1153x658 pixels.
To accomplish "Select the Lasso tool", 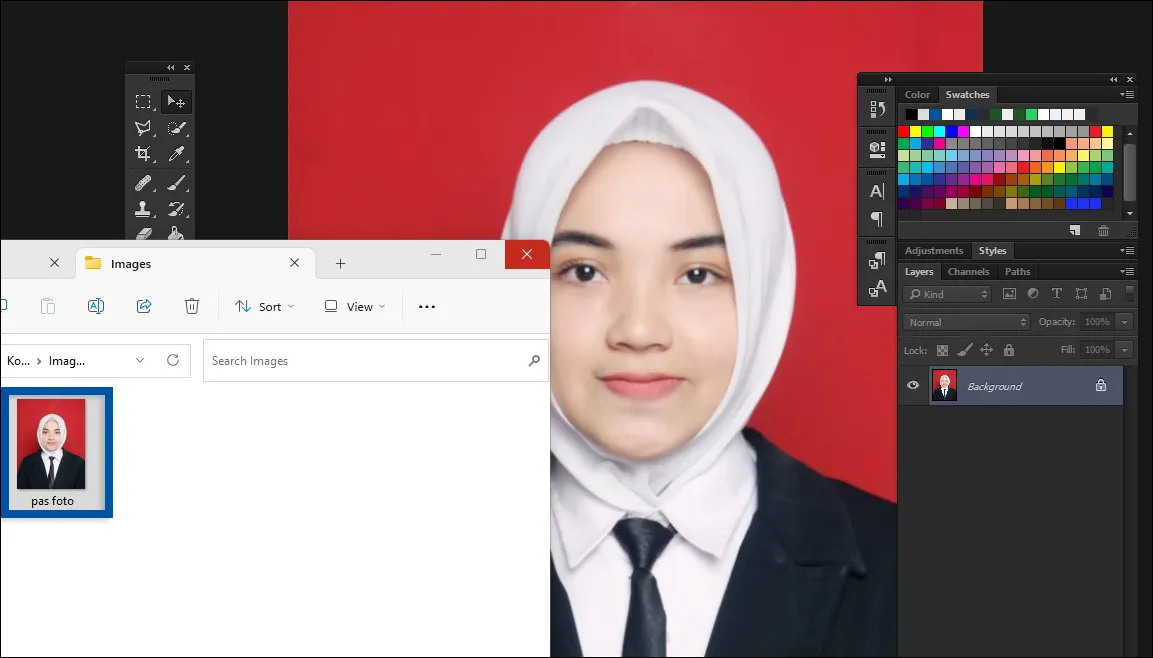I will (x=143, y=128).
